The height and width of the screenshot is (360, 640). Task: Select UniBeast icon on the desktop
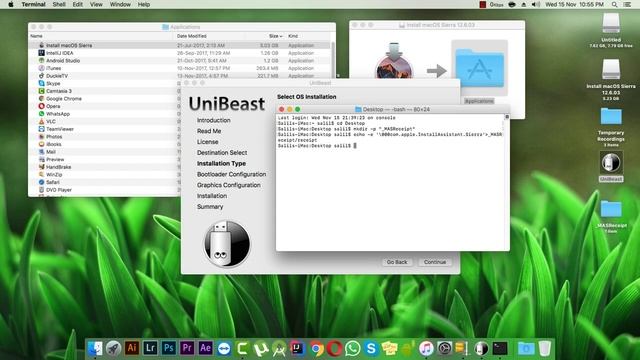click(611, 162)
